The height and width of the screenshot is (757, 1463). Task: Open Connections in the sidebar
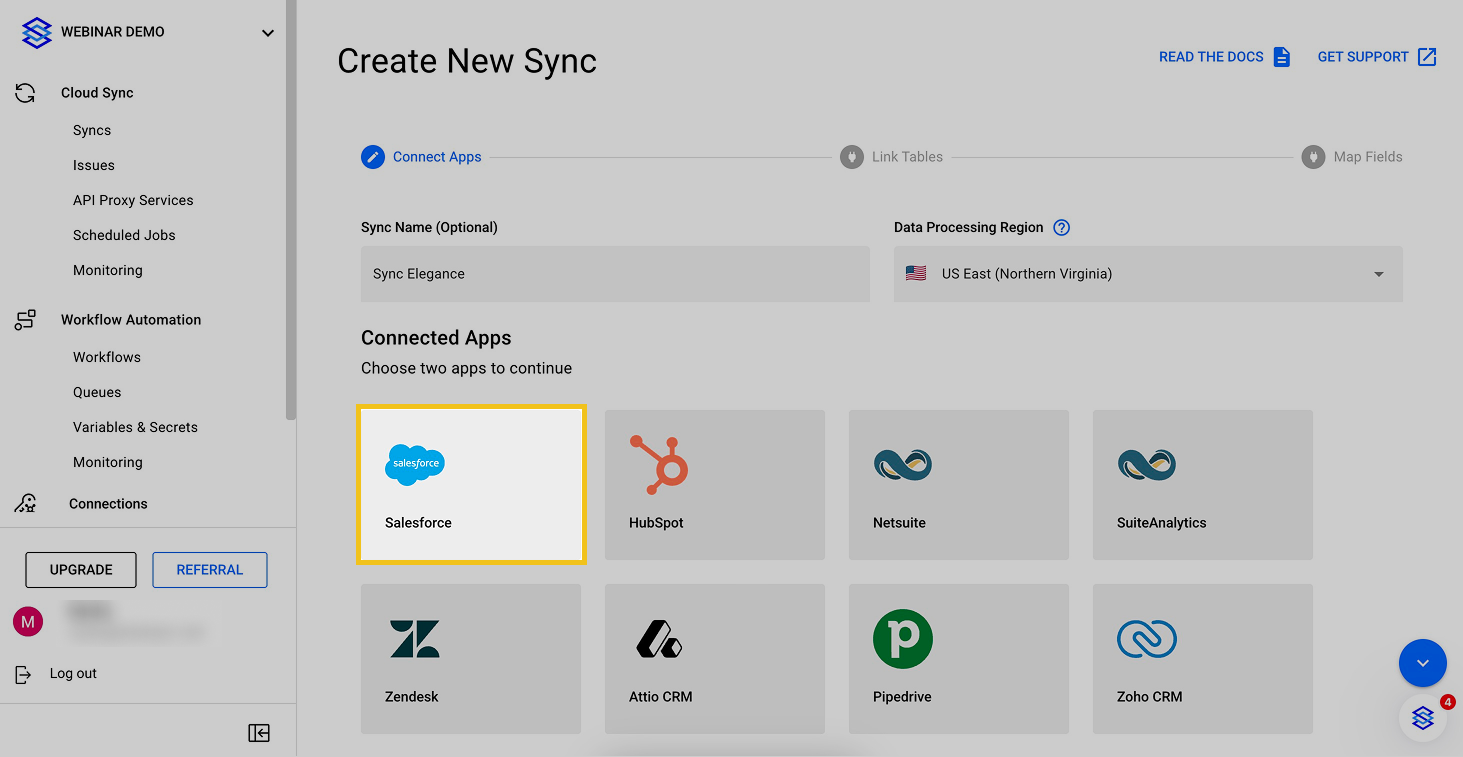[x=108, y=504]
